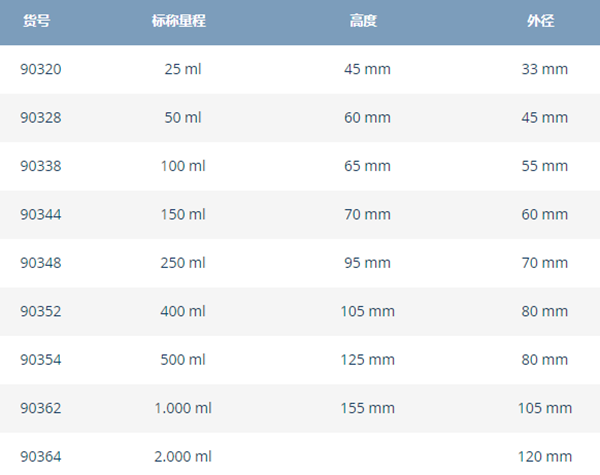Select item number 90344
The image size is (600, 475).
(x=41, y=214)
